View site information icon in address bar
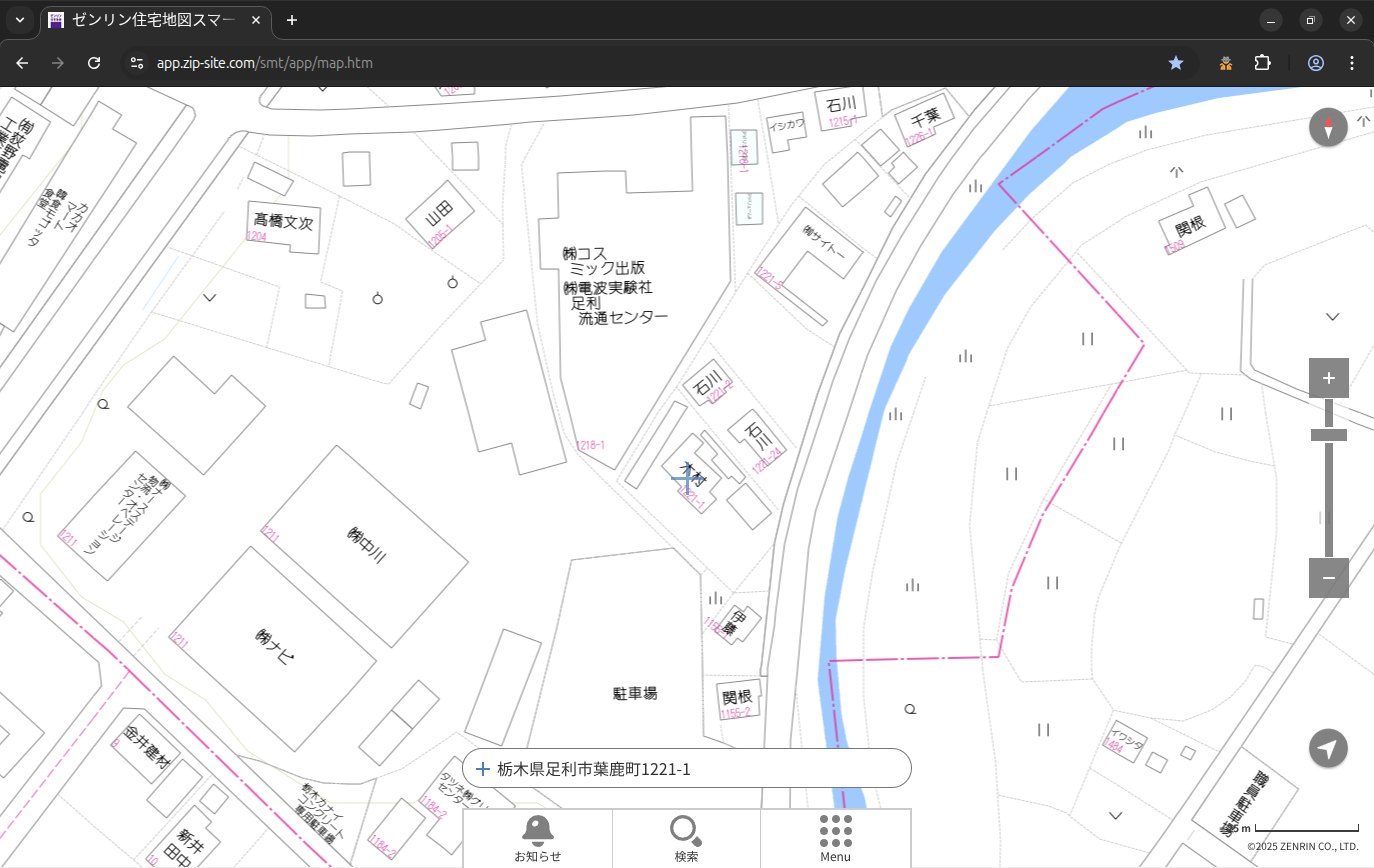The height and width of the screenshot is (868, 1374). tap(137, 63)
